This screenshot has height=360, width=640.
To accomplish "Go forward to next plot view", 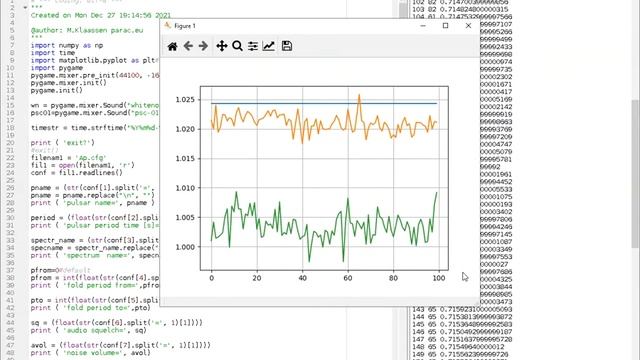I will 203,46.
